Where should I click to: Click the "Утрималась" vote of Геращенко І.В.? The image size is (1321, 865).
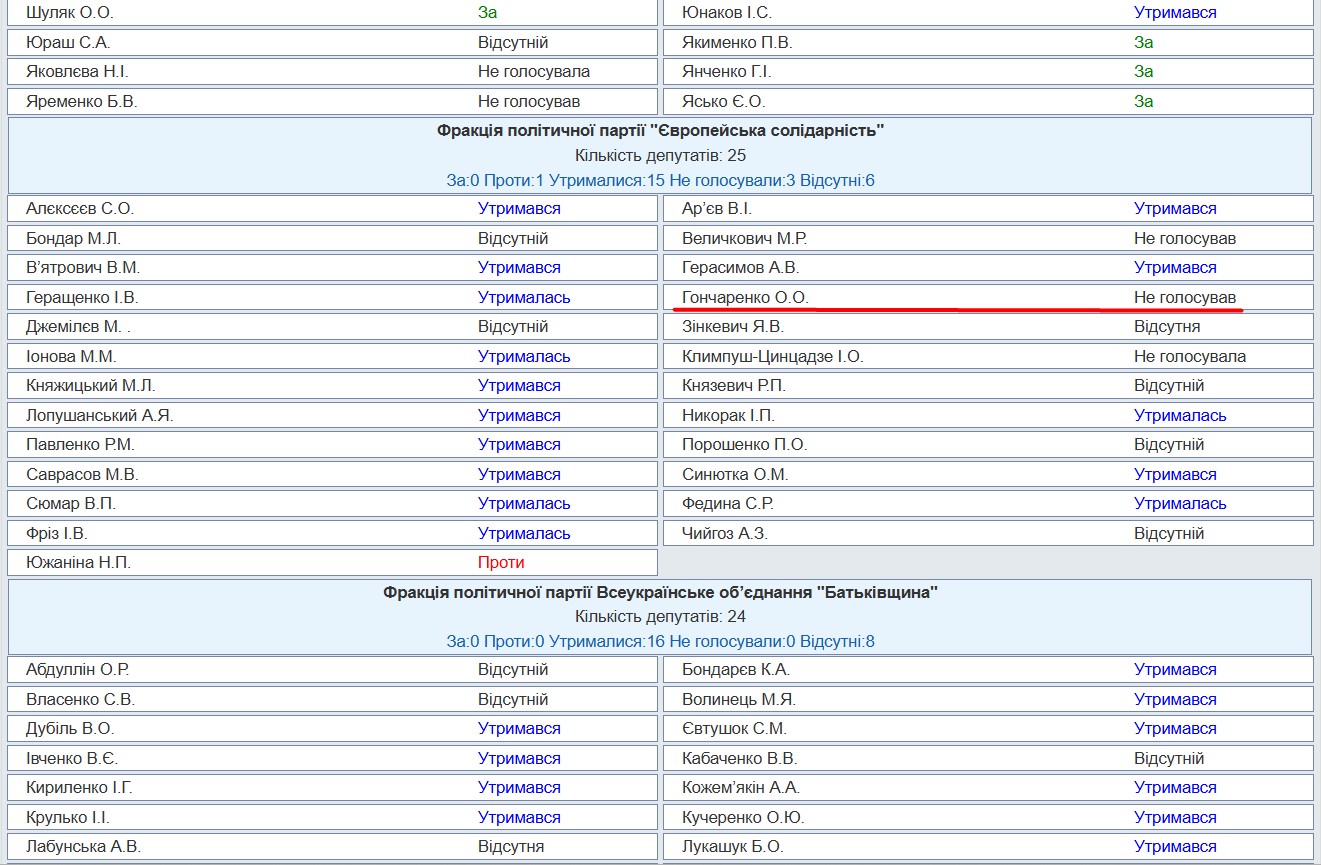524,298
